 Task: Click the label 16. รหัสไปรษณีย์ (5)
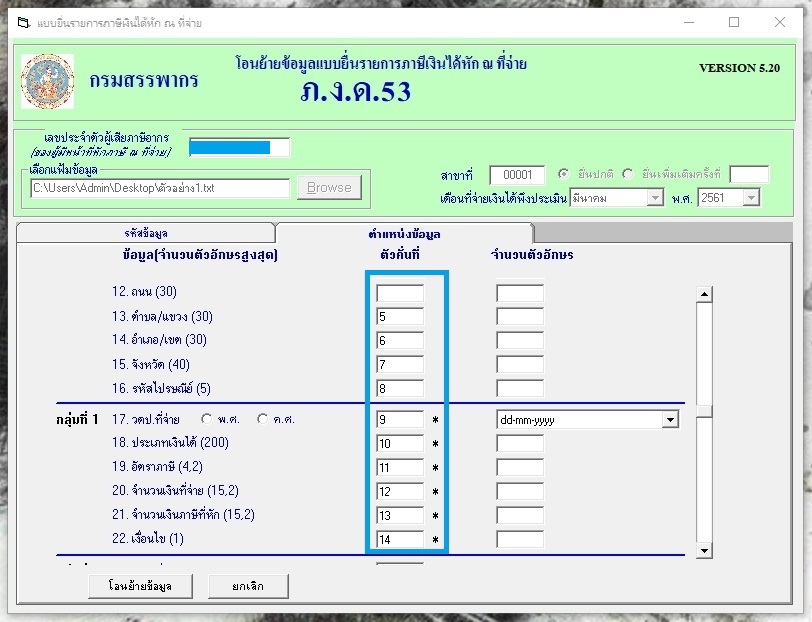[161, 388]
